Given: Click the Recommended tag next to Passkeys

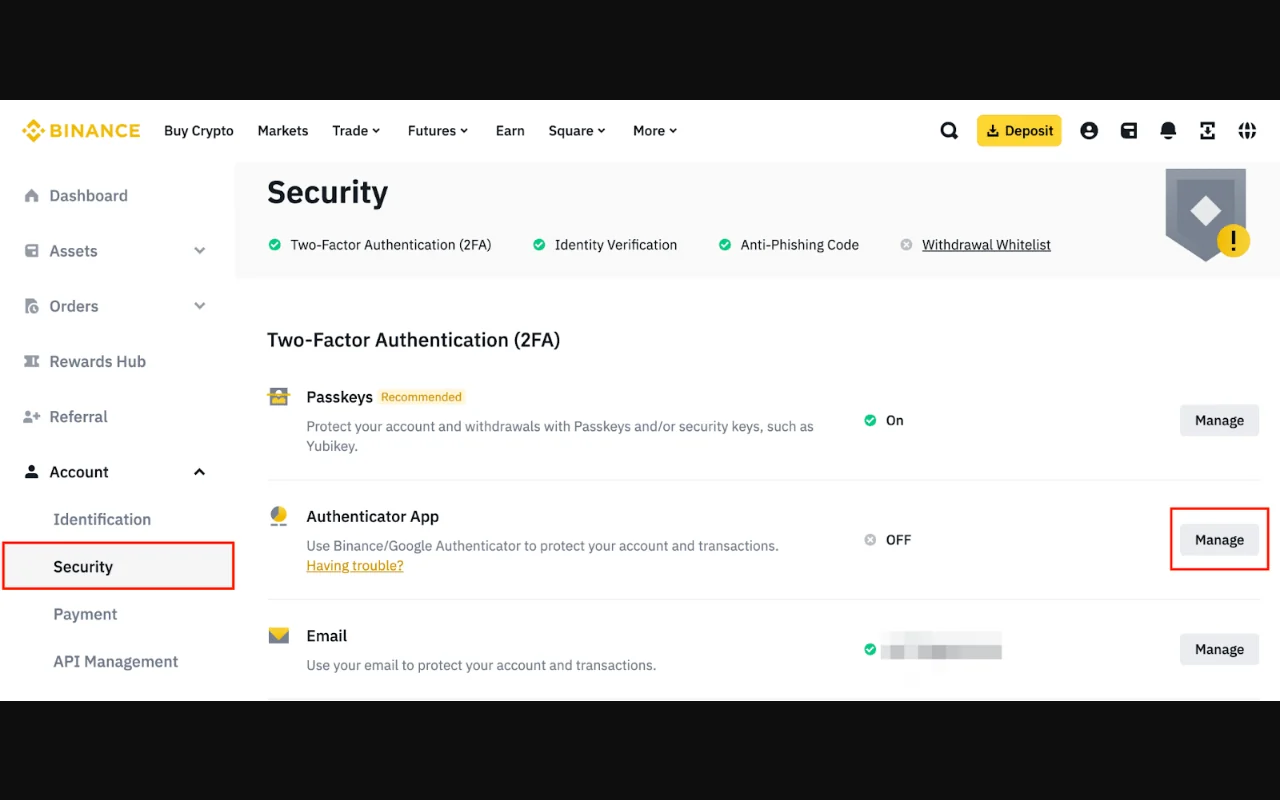Looking at the screenshot, I should (421, 397).
